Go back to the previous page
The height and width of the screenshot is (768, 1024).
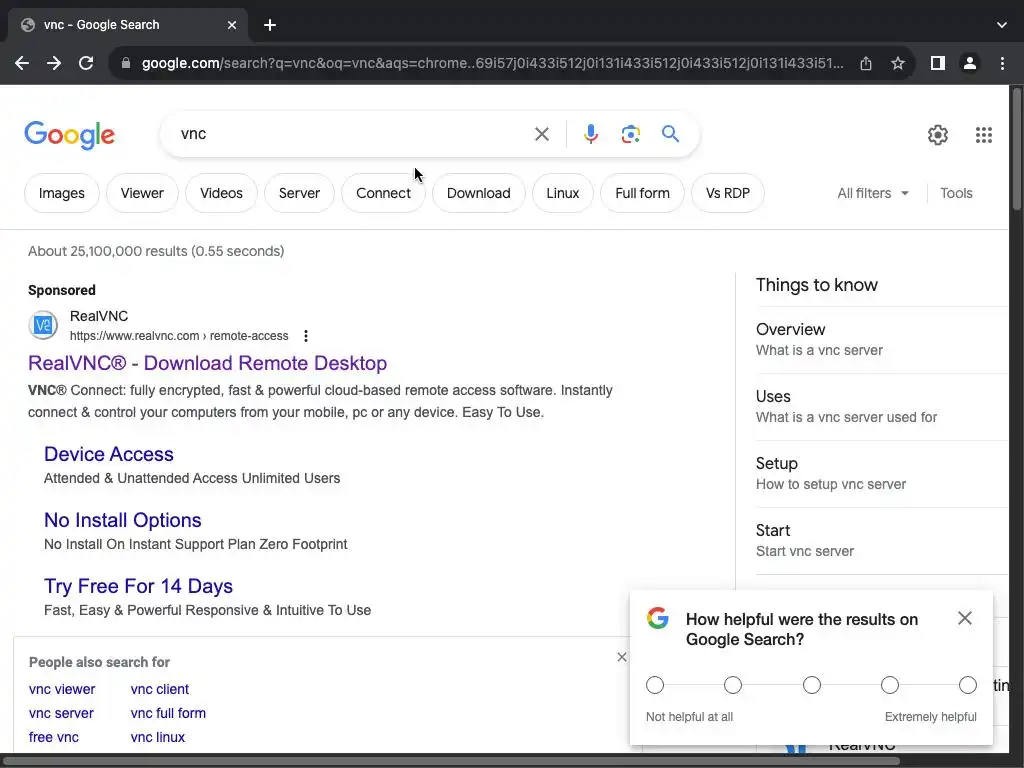point(22,63)
